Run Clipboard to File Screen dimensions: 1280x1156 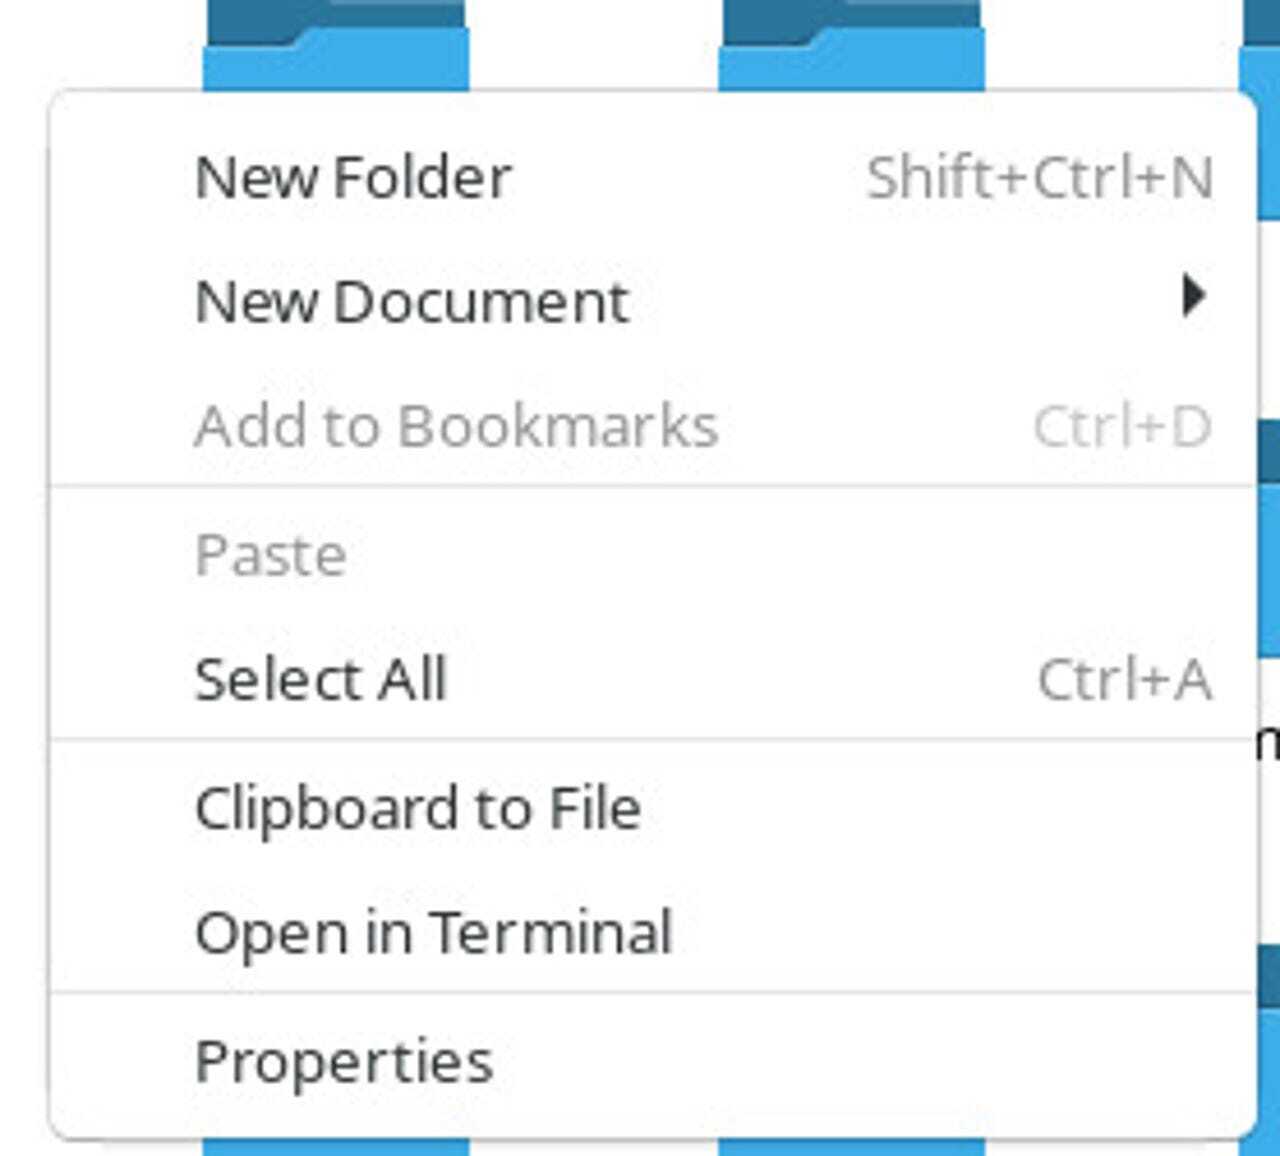click(417, 808)
